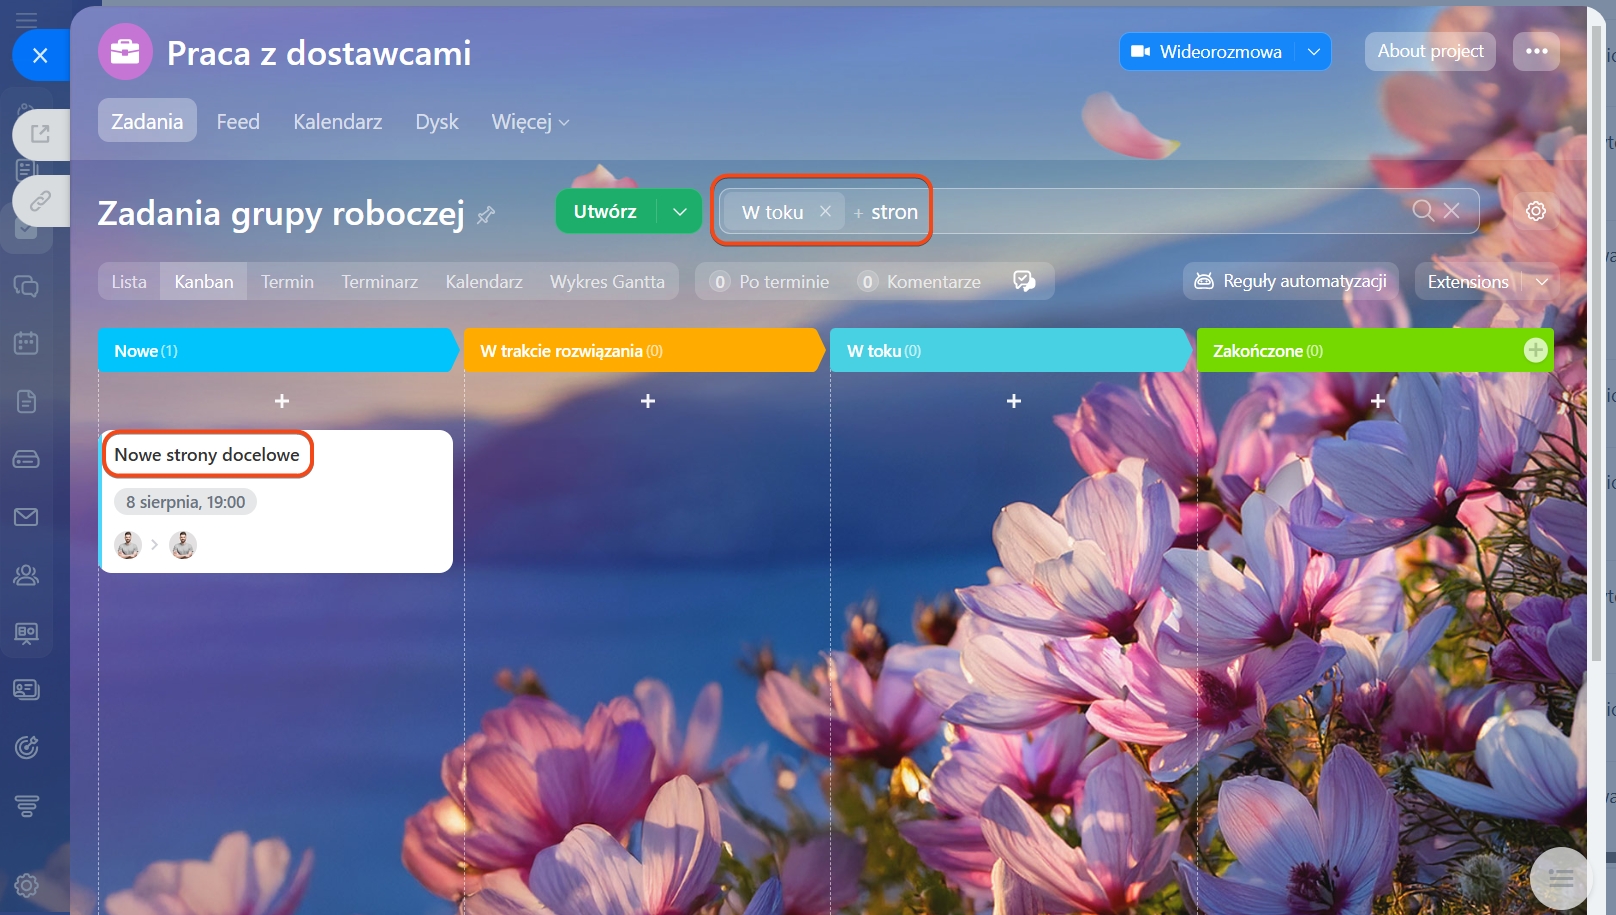Click the Nowe column header
The image size is (1616, 915).
coord(277,350)
